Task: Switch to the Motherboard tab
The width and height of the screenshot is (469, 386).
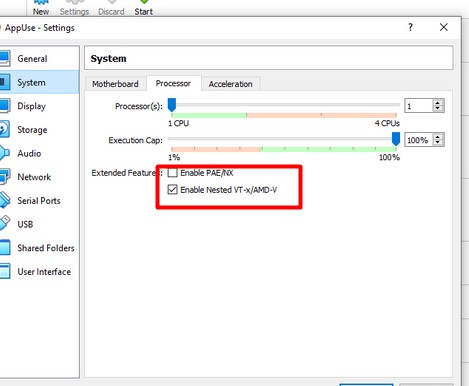Action: (115, 84)
